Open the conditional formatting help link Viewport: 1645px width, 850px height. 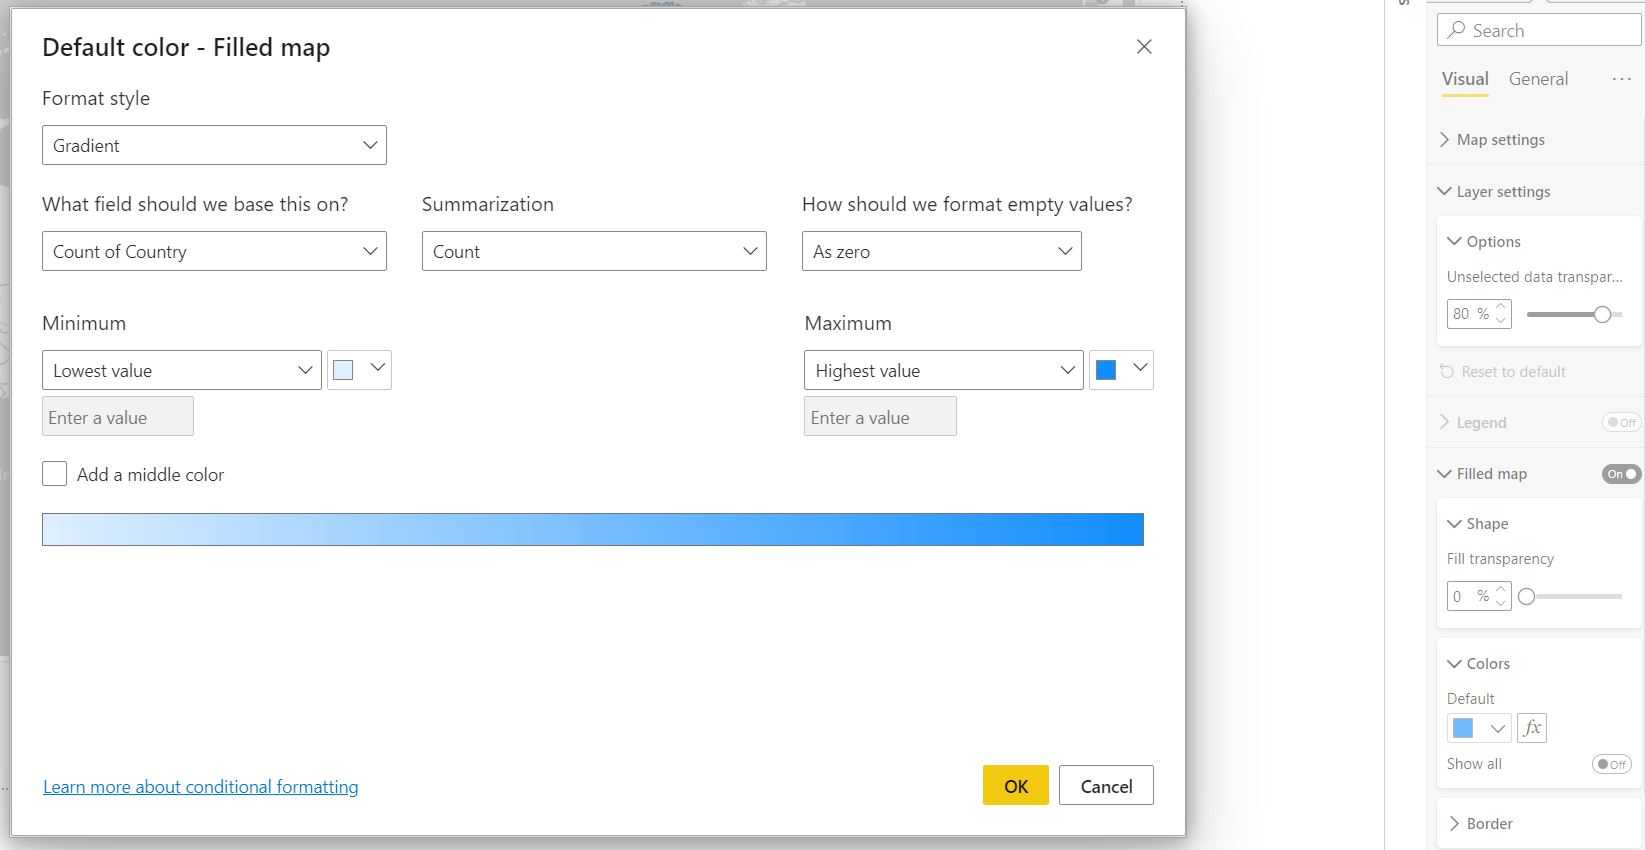click(x=200, y=787)
